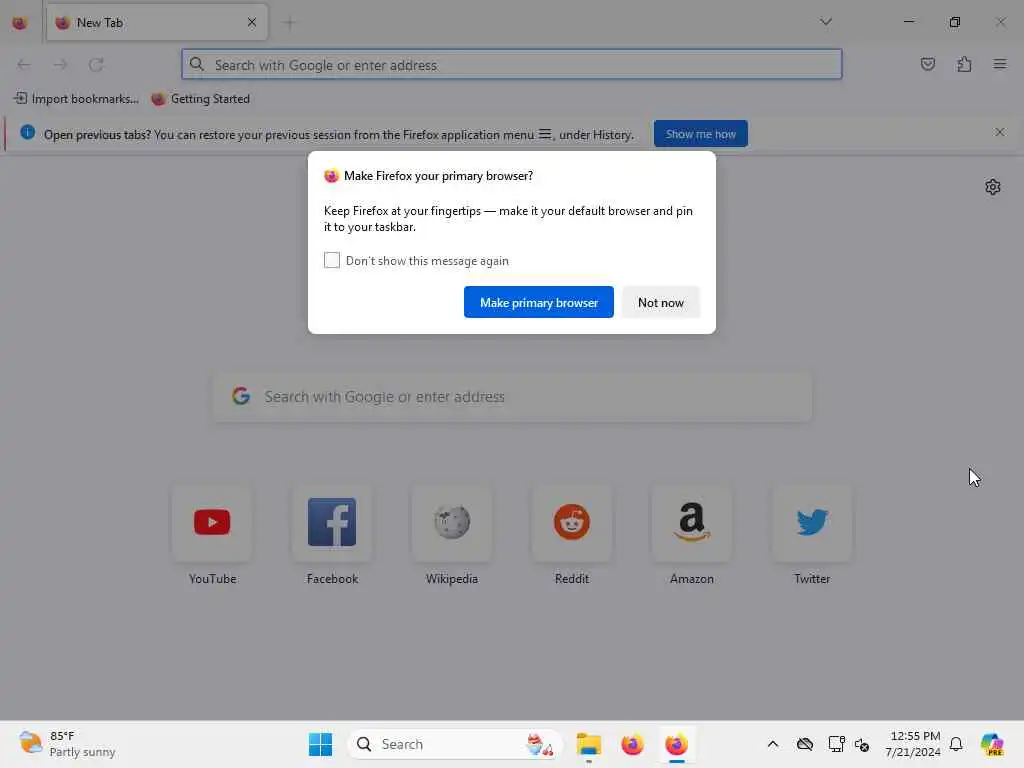Screen dimensions: 1024x768
Task: Open the display/network tray icon
Action: [836, 744]
